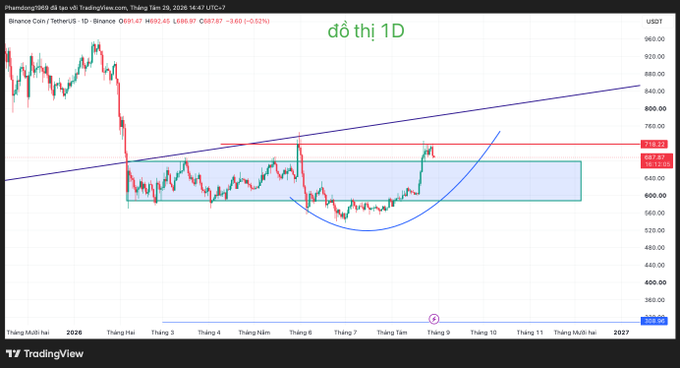Click the 520.00 price tick

coord(655,230)
